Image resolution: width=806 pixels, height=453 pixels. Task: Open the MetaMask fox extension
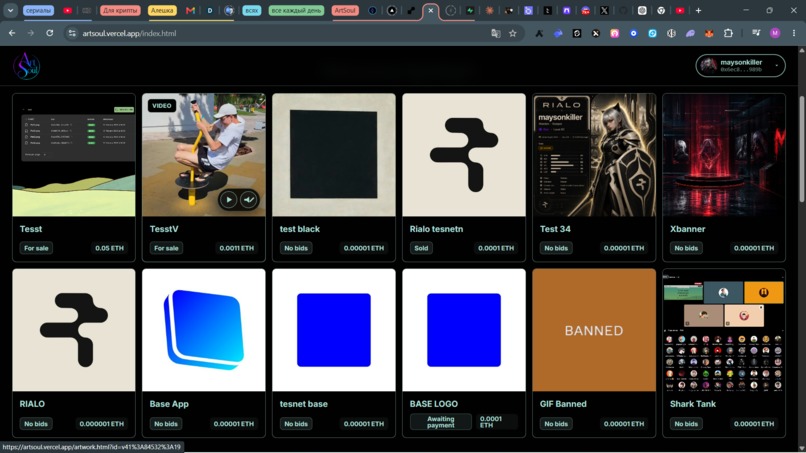pos(709,33)
